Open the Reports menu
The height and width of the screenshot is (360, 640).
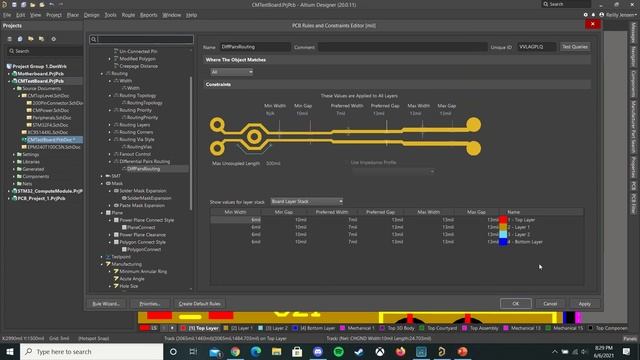point(149,15)
